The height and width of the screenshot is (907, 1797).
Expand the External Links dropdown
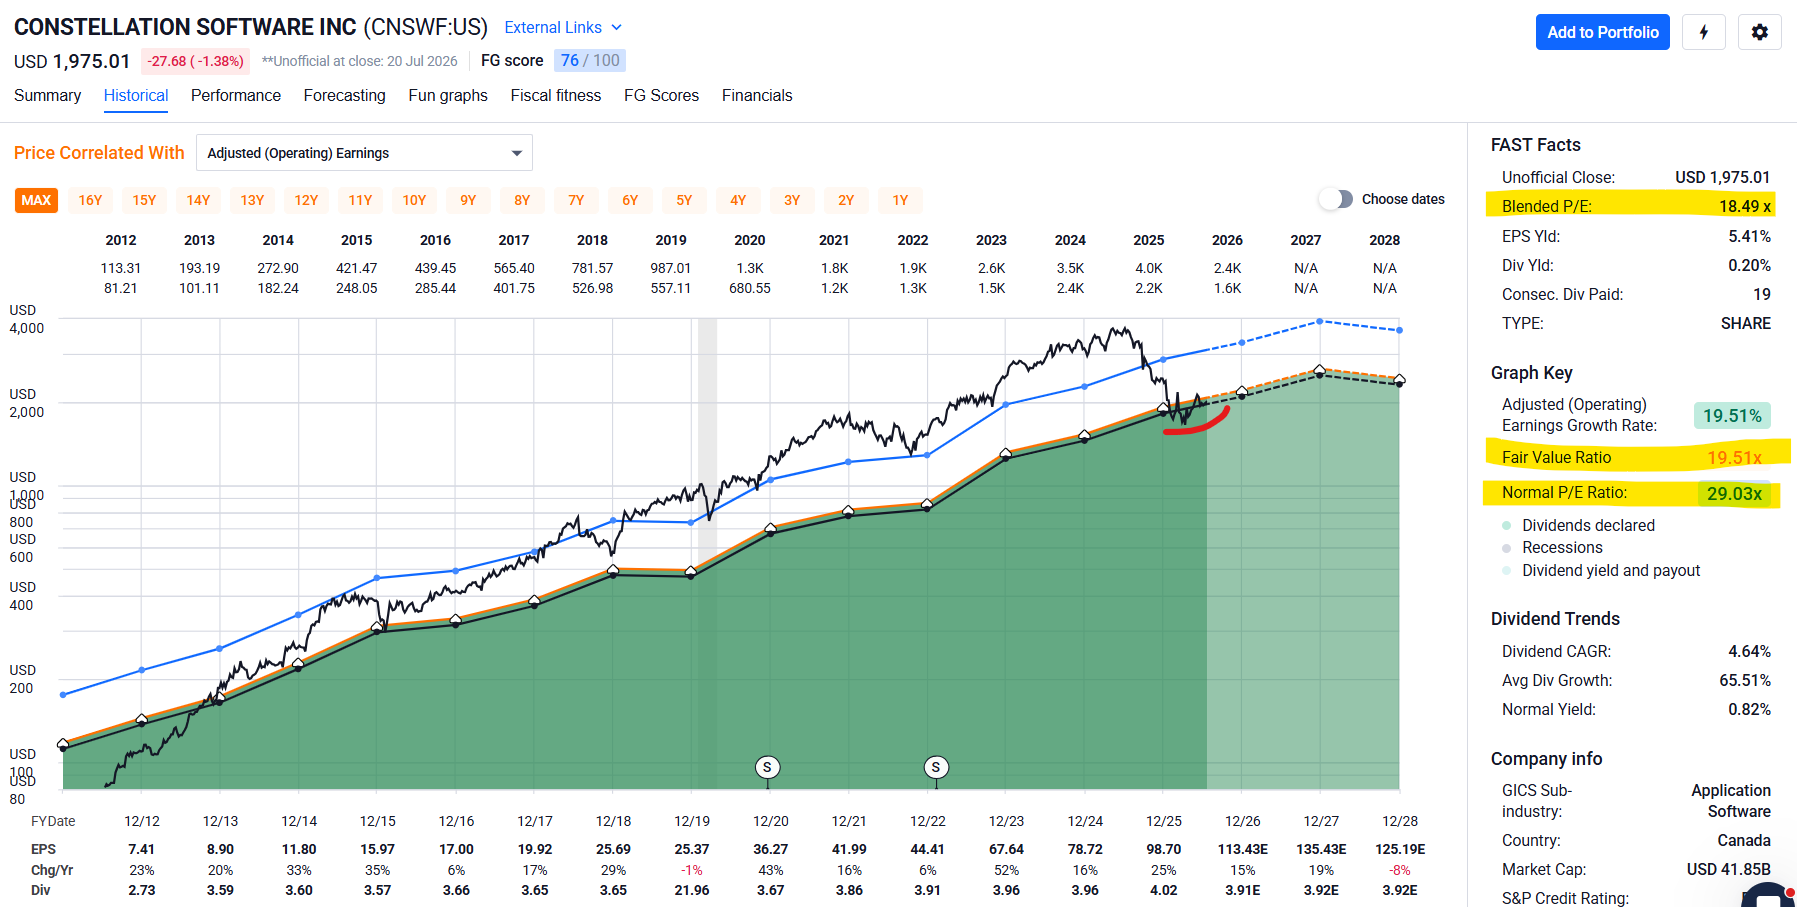click(563, 27)
